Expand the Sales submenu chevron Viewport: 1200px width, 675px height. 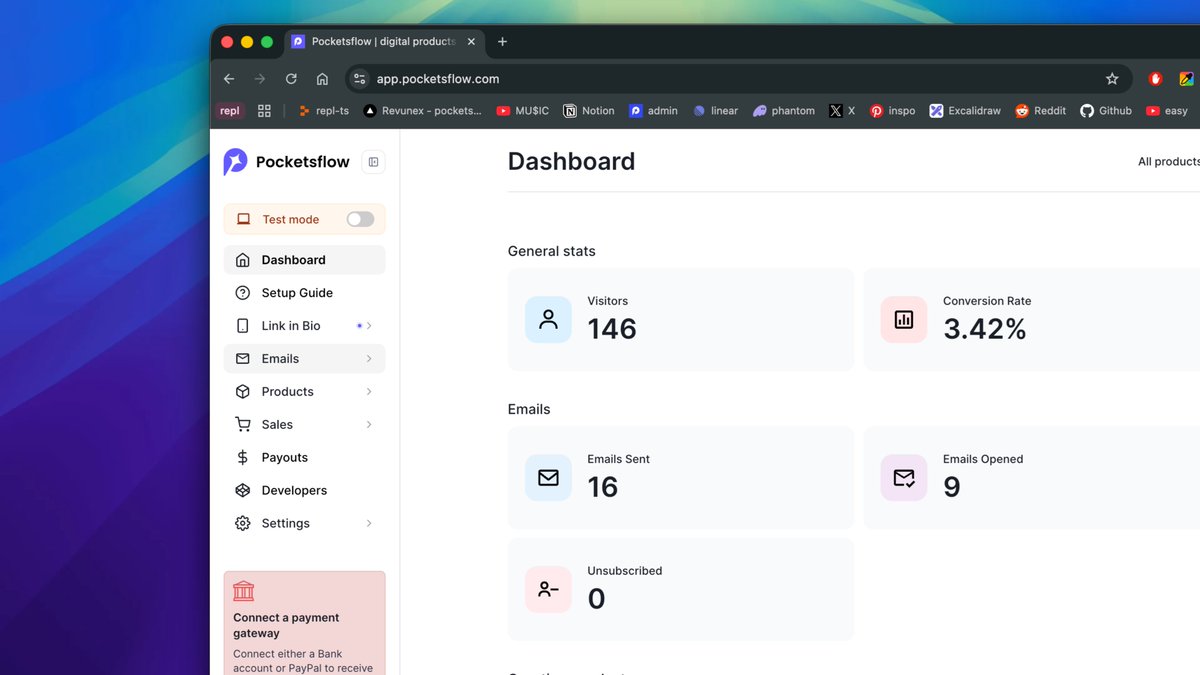coord(369,424)
